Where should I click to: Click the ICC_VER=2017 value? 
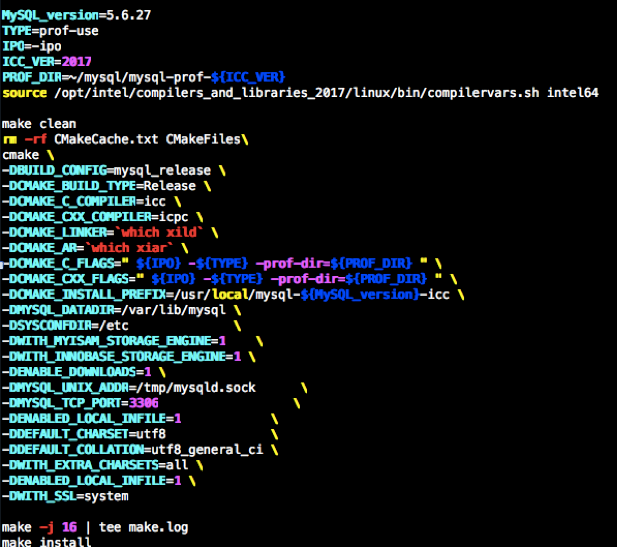tap(76, 62)
